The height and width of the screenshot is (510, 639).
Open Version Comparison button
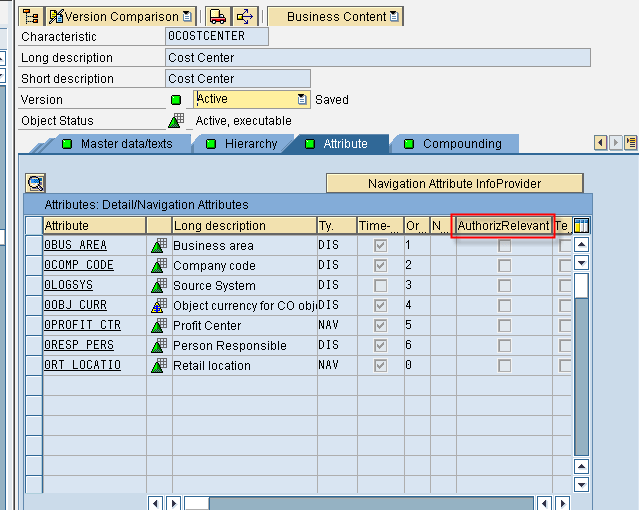[120, 17]
